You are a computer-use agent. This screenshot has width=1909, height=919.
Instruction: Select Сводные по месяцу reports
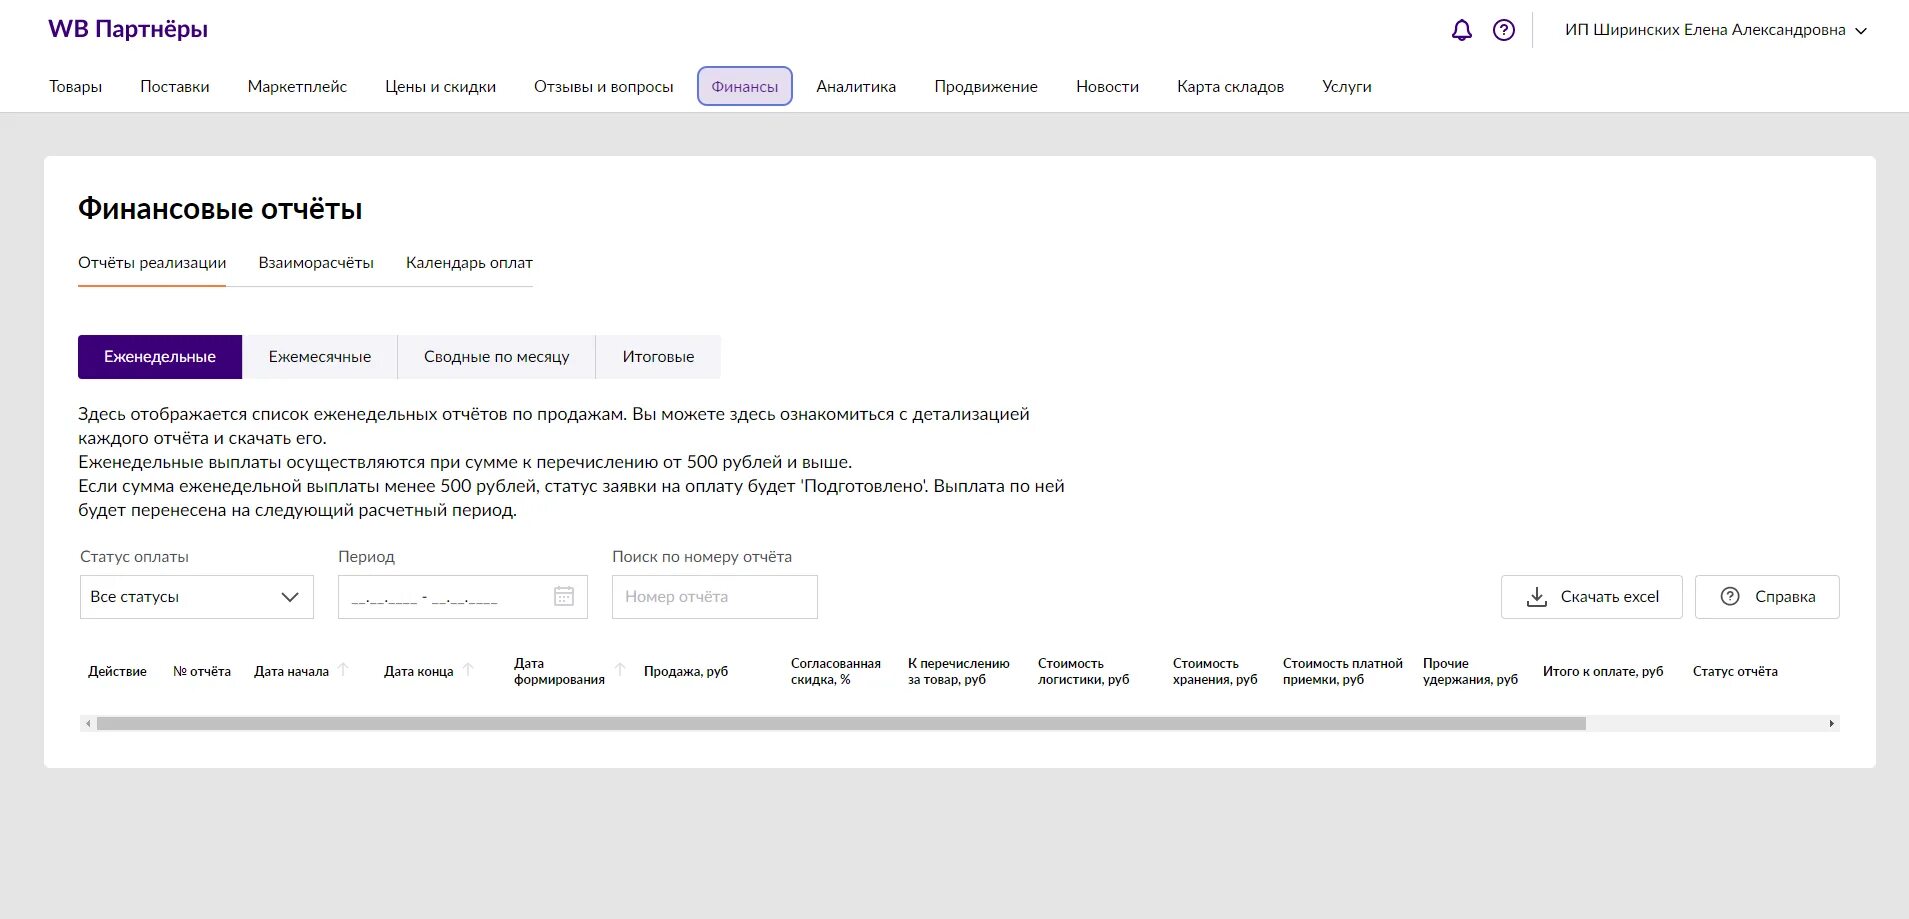(x=497, y=357)
